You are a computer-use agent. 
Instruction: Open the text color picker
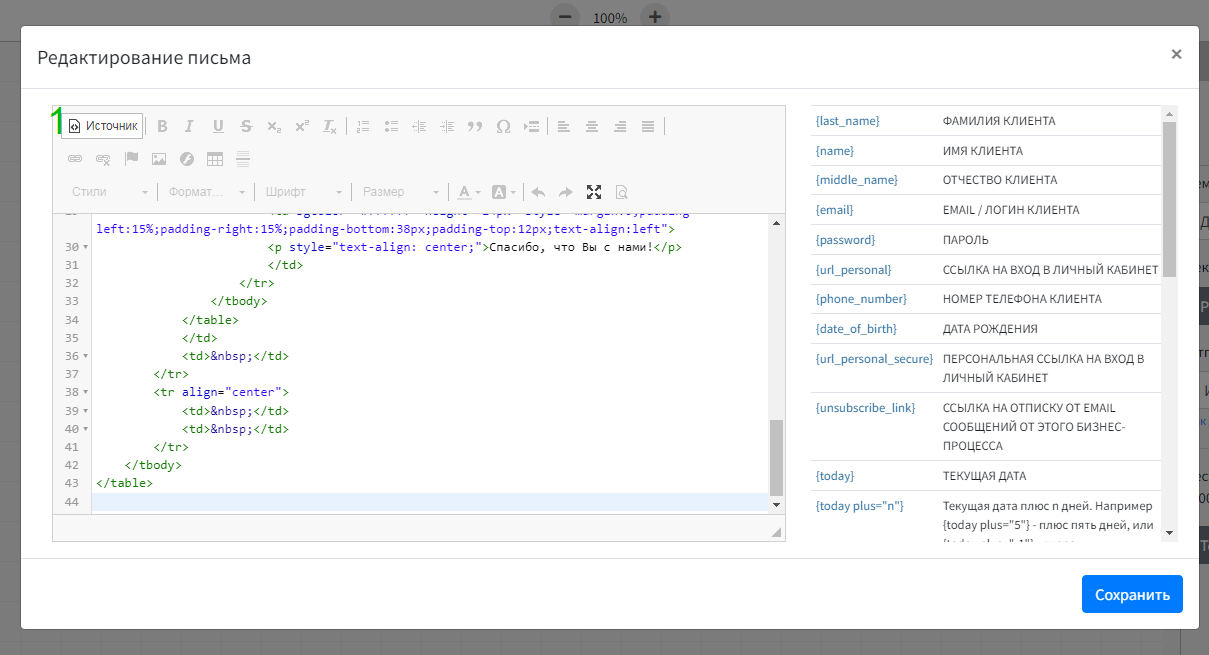[x=465, y=192]
